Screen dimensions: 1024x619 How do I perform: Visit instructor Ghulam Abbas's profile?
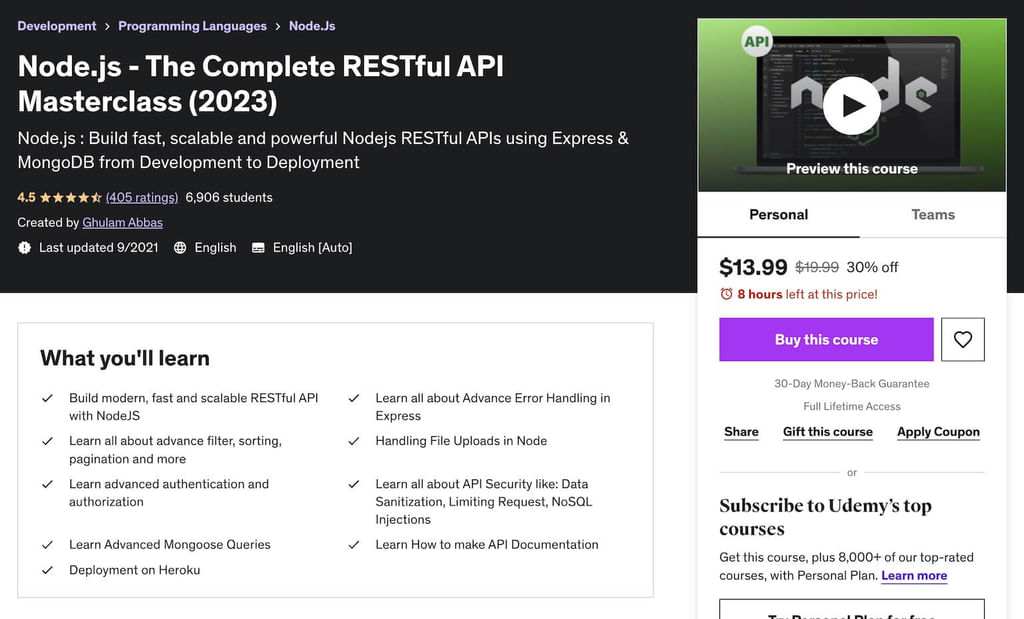click(x=122, y=222)
